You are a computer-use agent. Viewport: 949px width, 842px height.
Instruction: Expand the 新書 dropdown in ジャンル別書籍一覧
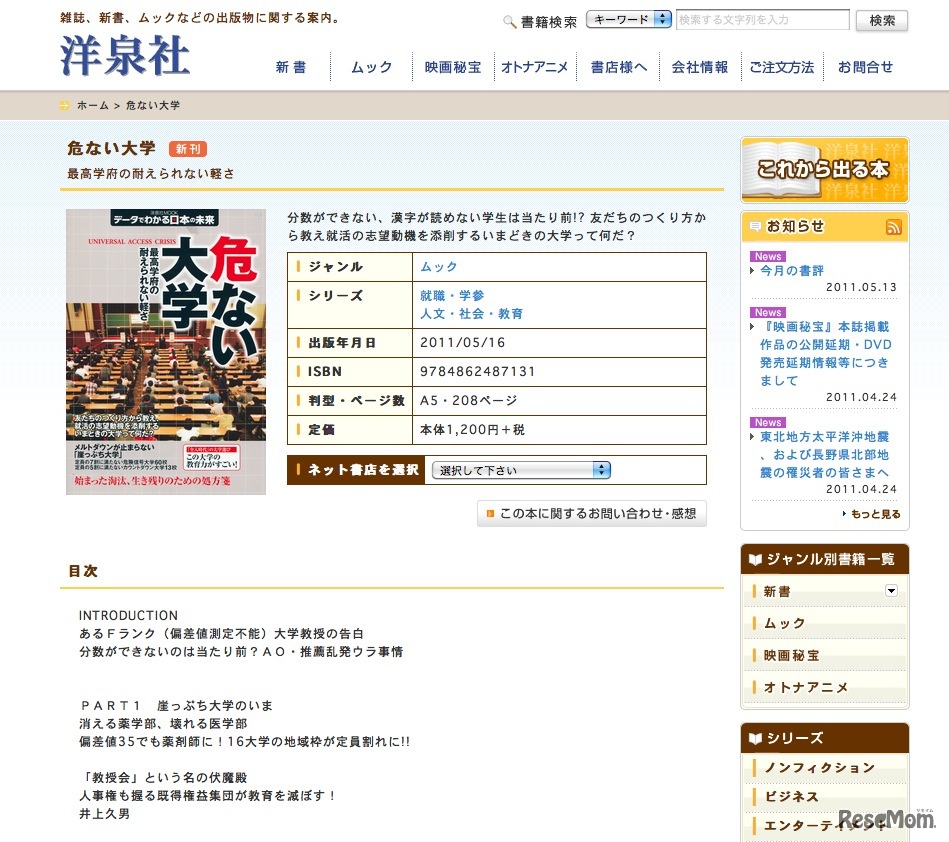[x=890, y=590]
